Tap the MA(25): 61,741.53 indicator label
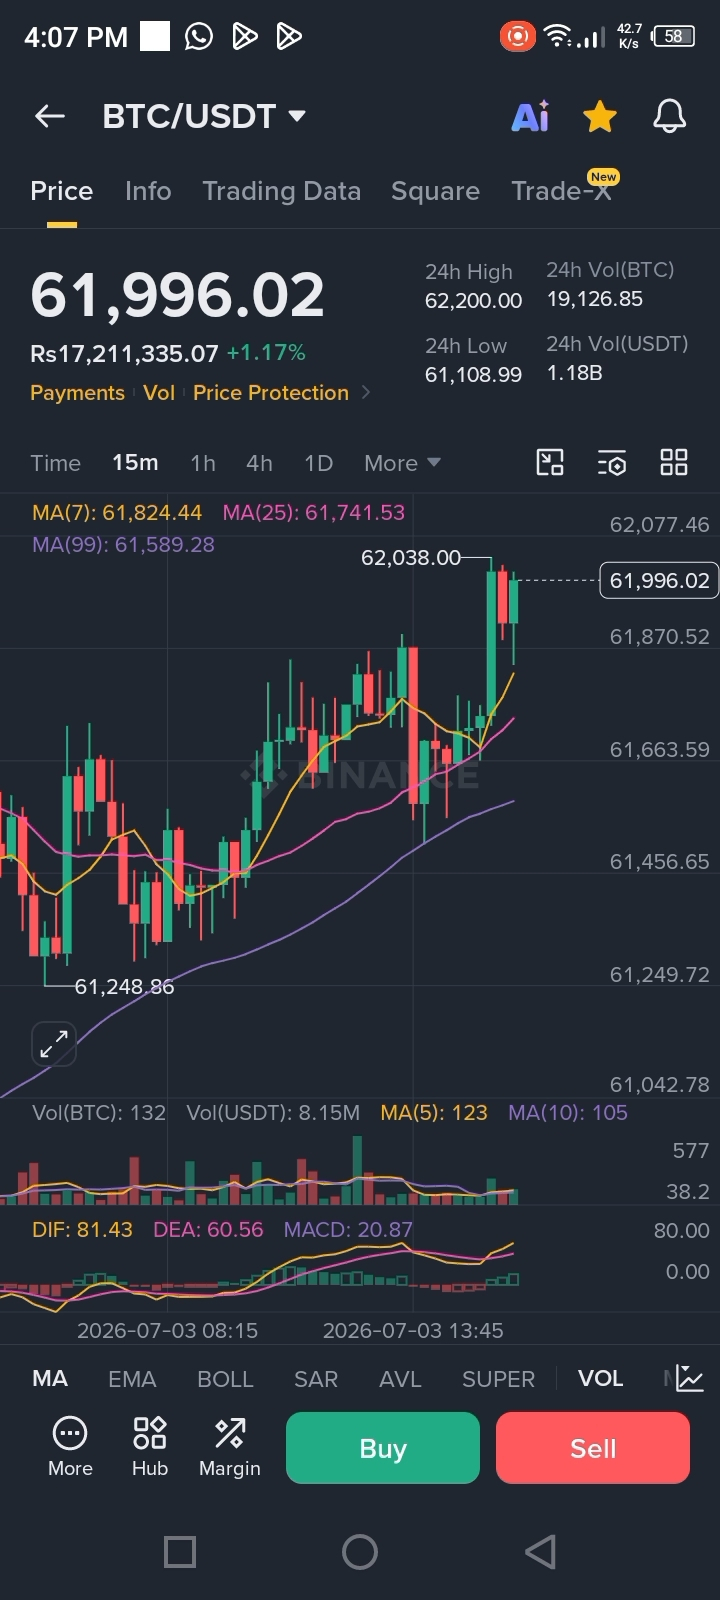 (x=314, y=513)
